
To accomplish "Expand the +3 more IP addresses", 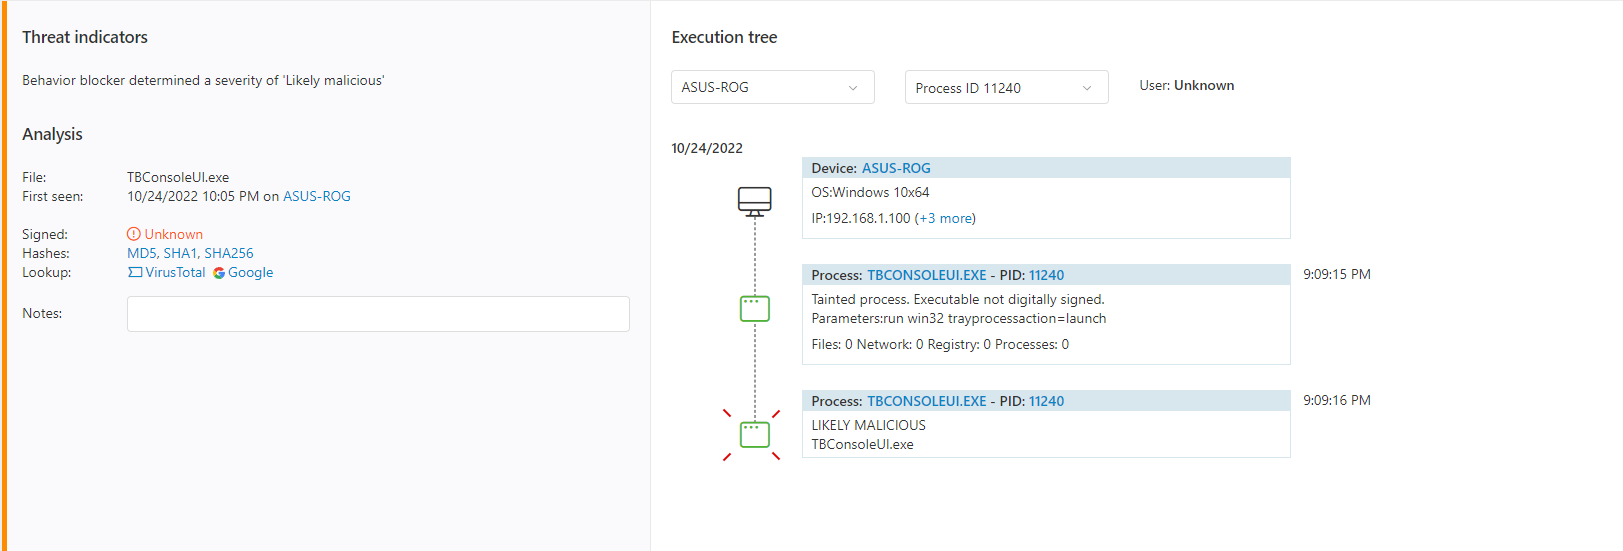I will (x=945, y=218).
